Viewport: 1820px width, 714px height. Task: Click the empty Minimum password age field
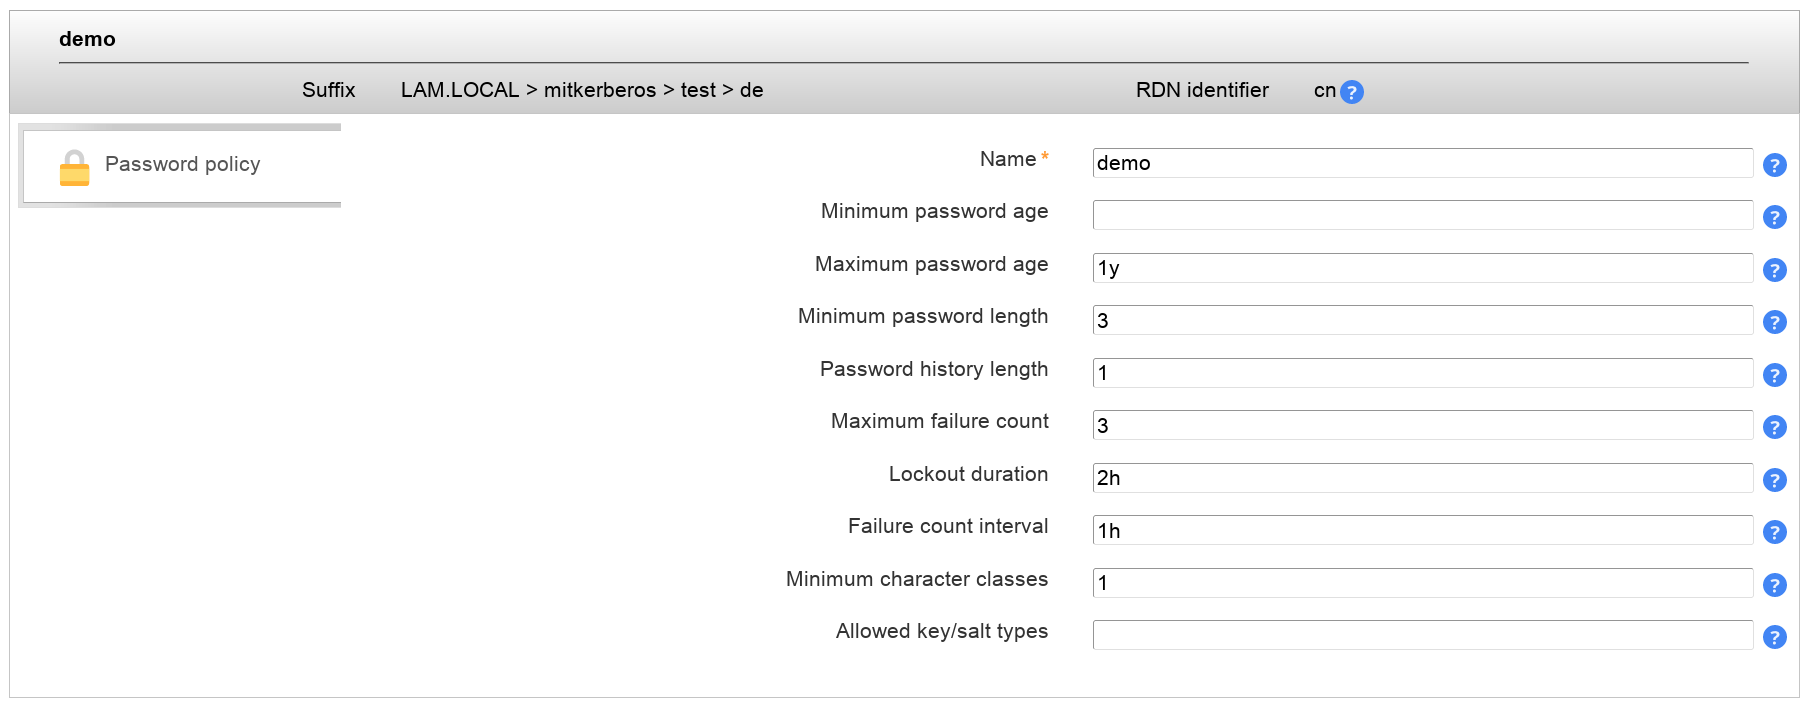[1421, 215]
